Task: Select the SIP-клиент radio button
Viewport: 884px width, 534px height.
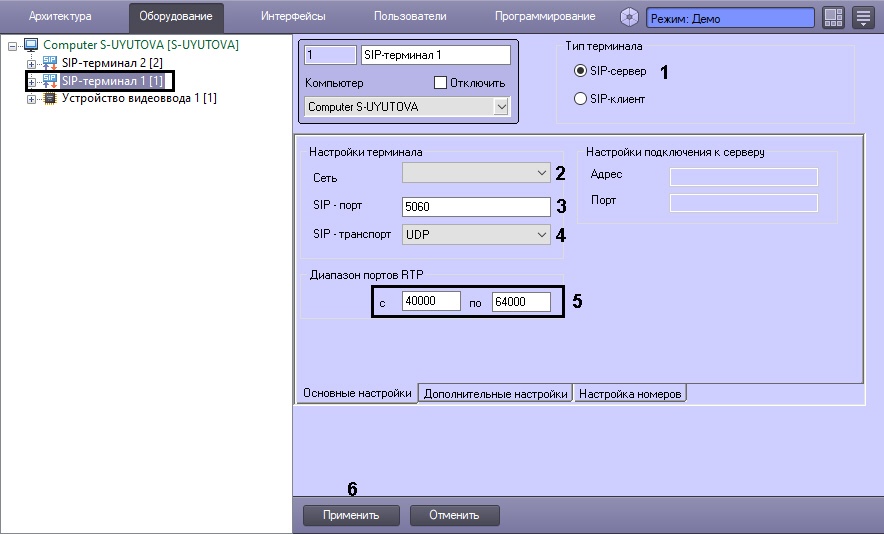Action: tap(580, 99)
